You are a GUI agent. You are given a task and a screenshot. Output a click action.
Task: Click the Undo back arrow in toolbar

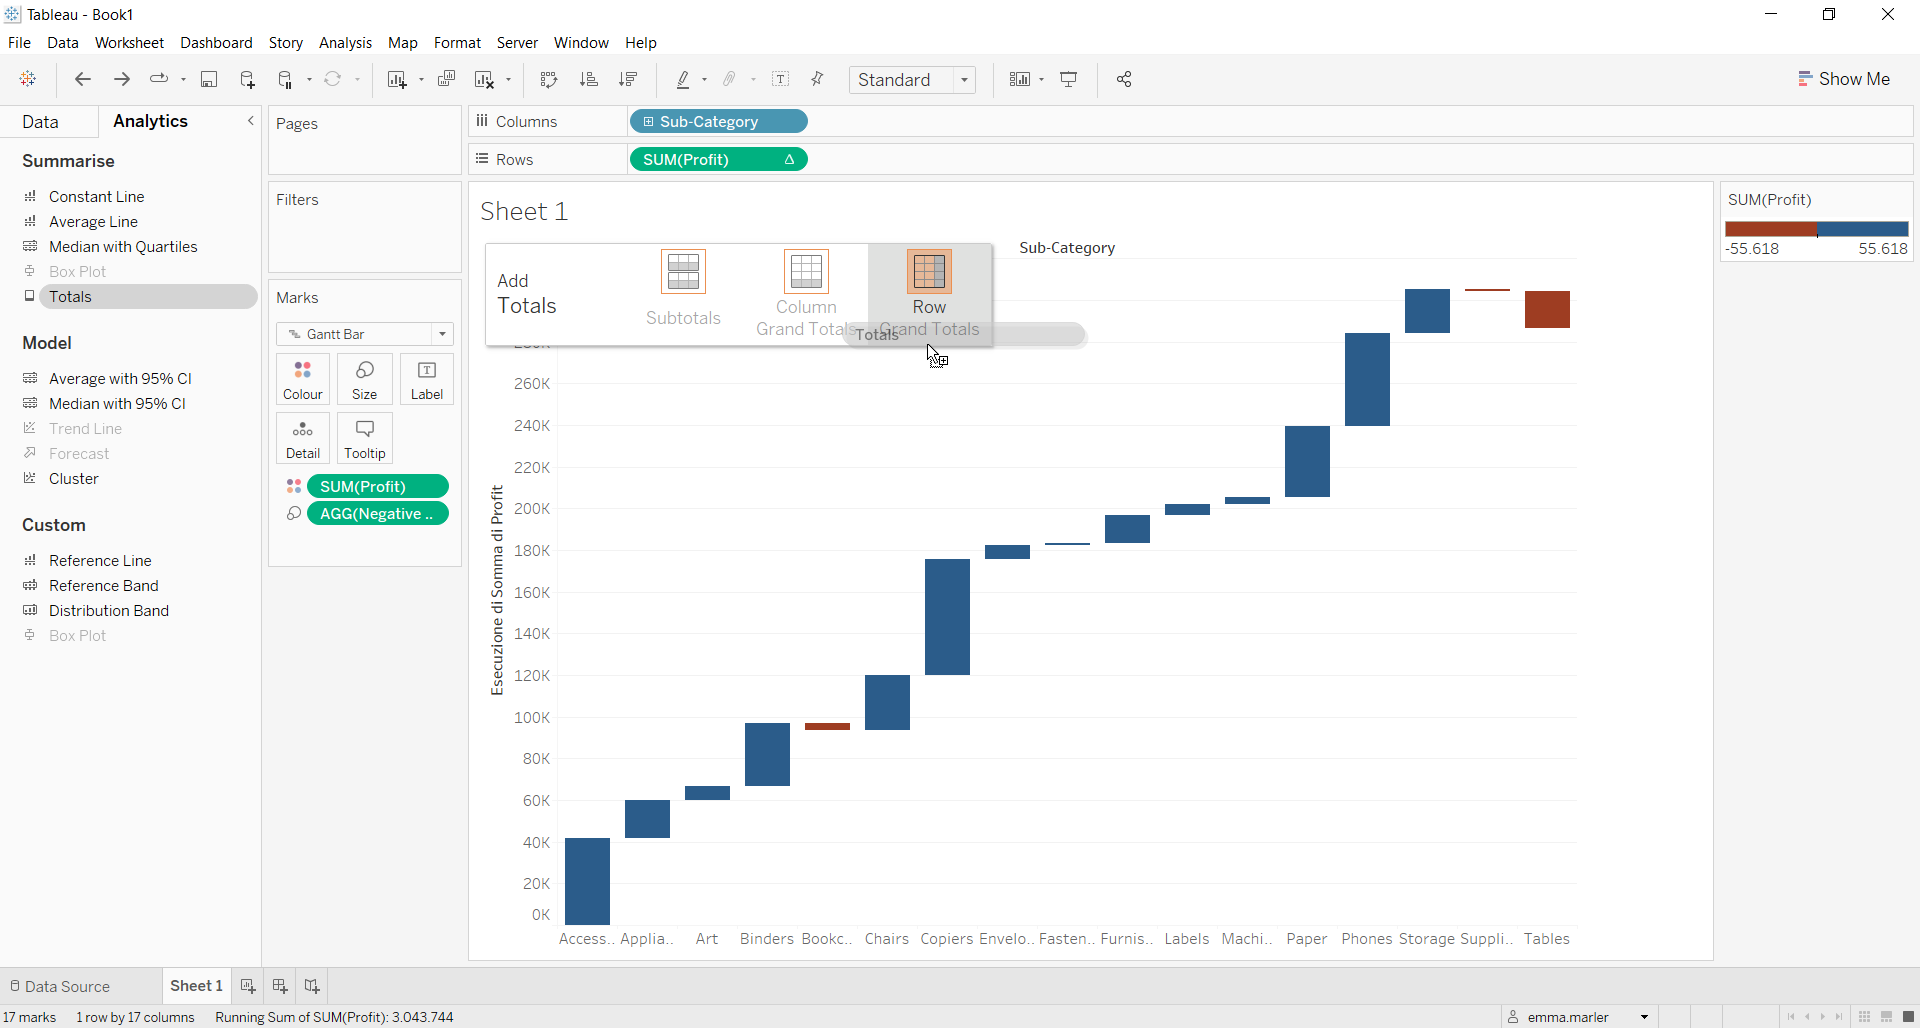coord(83,80)
